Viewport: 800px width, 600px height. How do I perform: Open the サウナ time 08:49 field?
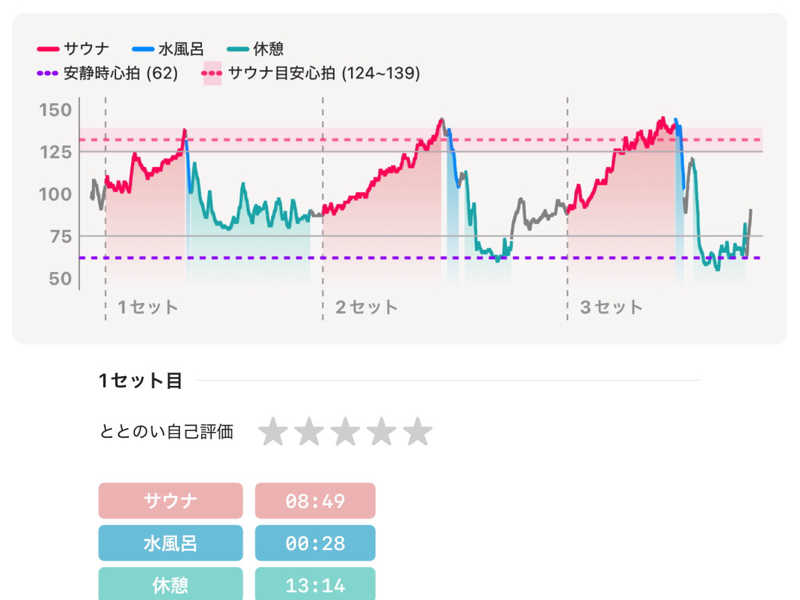[x=315, y=501]
